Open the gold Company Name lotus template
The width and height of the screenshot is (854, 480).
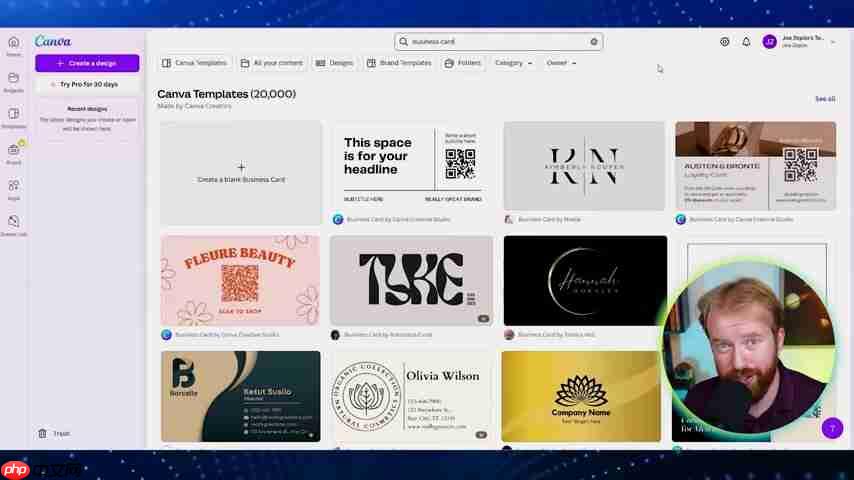click(581, 396)
